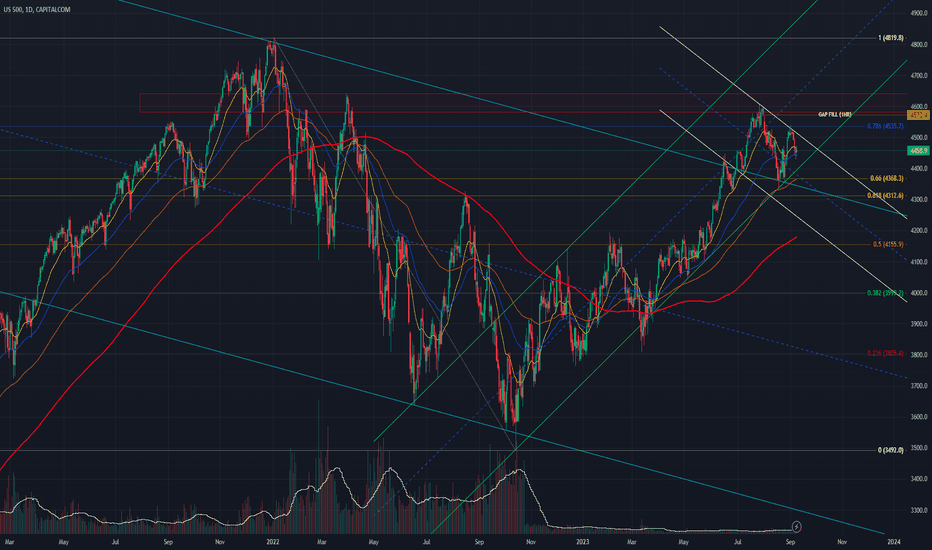The width and height of the screenshot is (932, 550).
Task: Select the Fibonacci label 0.5 (4155.9)
Action: [888, 244]
